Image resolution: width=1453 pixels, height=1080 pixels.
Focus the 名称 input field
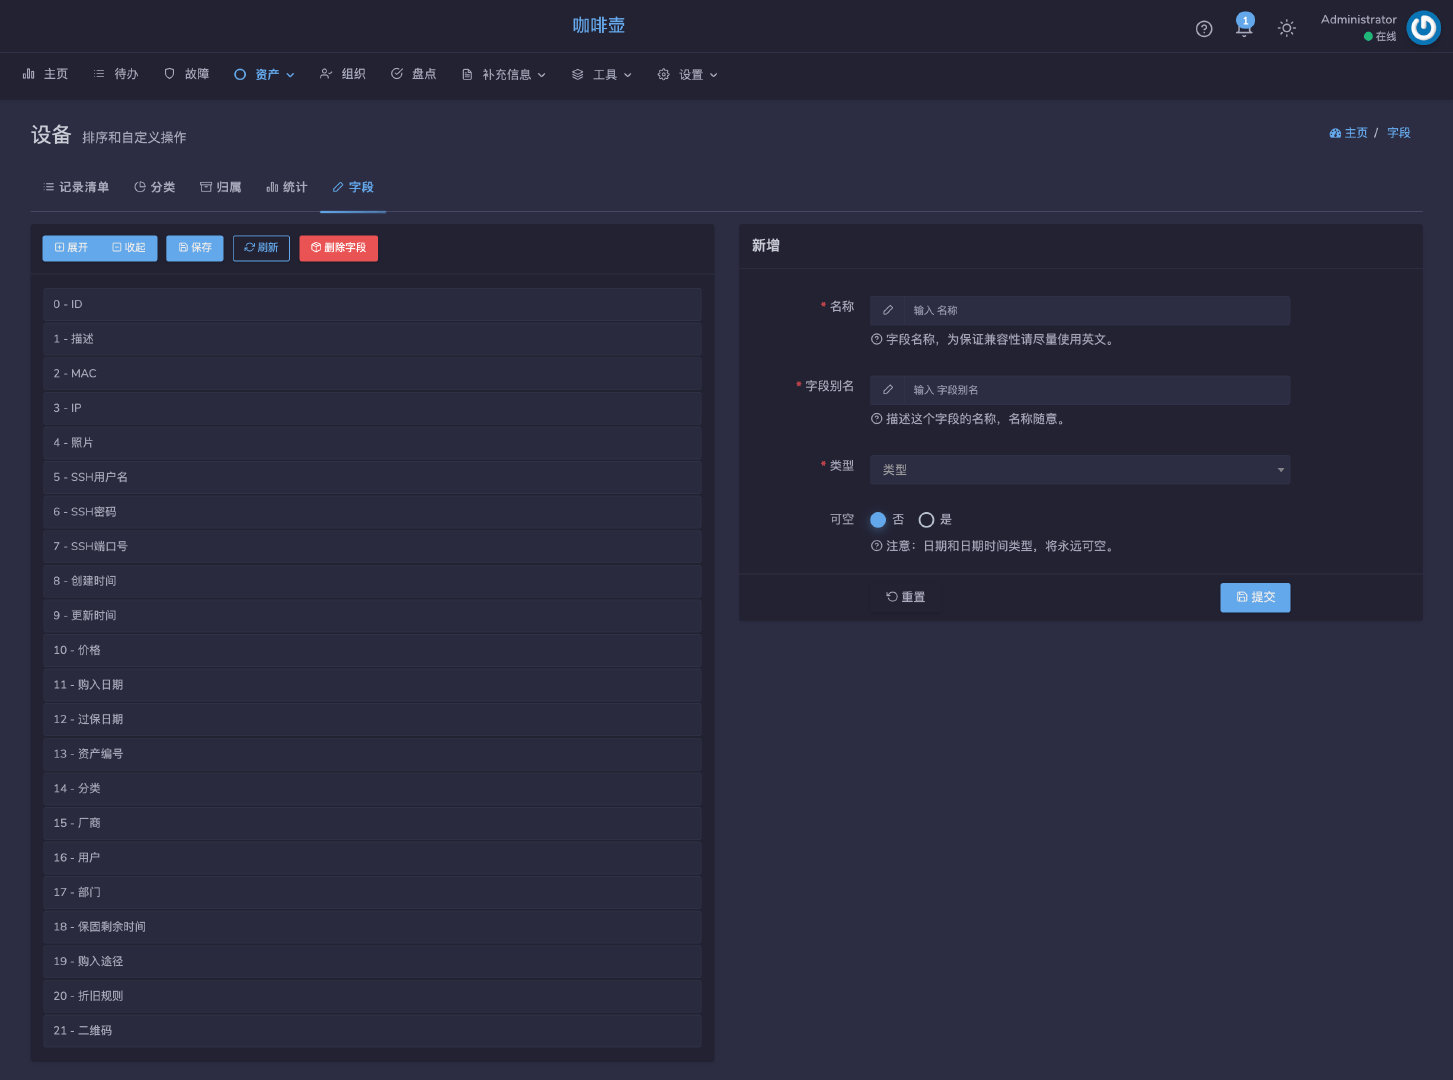click(x=1097, y=310)
